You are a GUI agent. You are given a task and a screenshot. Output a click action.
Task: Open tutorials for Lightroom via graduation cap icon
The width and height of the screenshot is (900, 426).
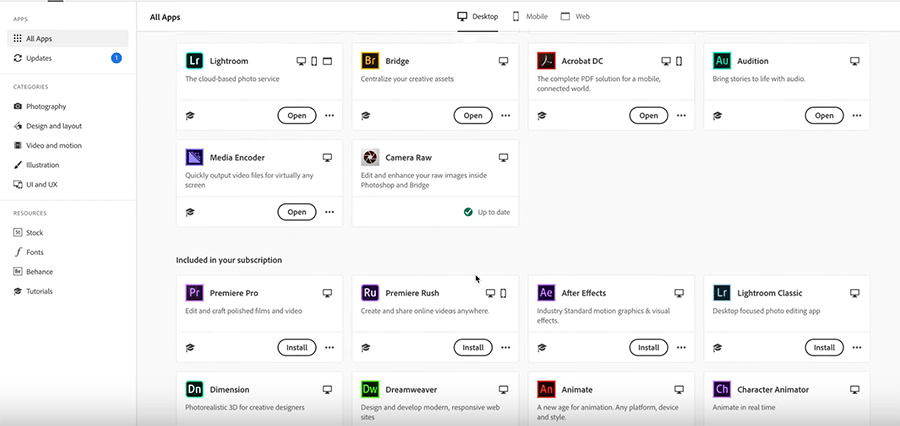click(x=190, y=115)
